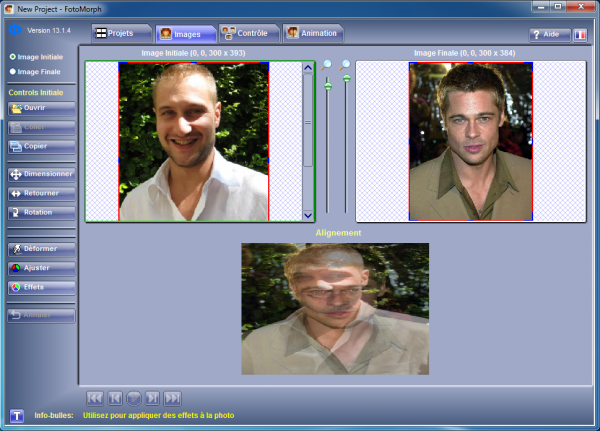Open the Effets photo effects
Image resolution: width=600 pixels, height=431 pixels.
tap(42, 287)
